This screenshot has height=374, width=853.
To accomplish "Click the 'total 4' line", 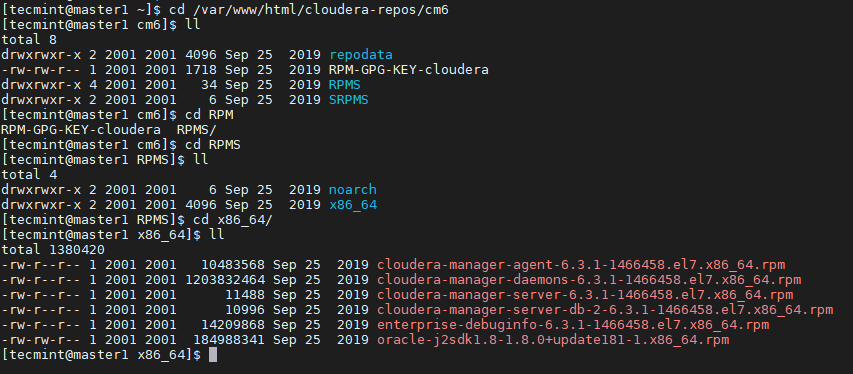I will click(x=29, y=175).
